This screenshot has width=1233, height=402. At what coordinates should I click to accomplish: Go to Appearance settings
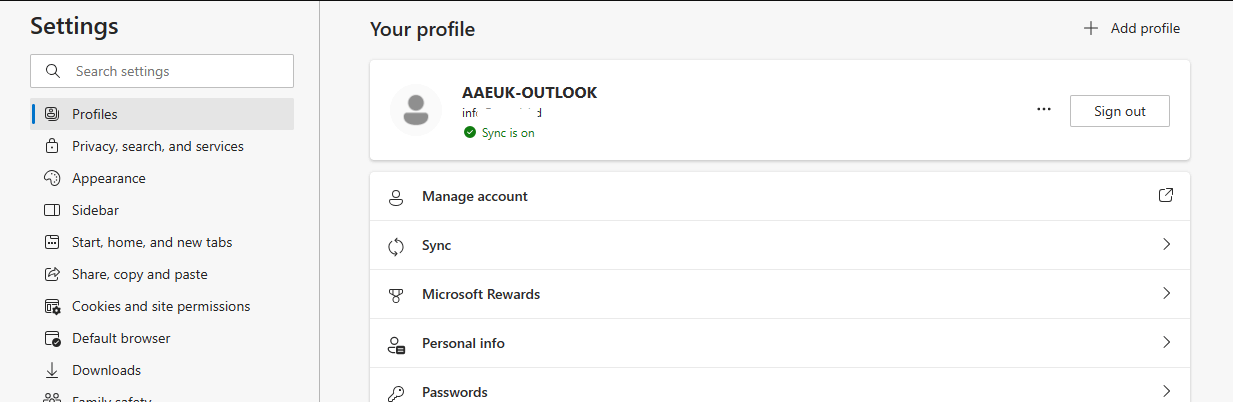point(162,178)
